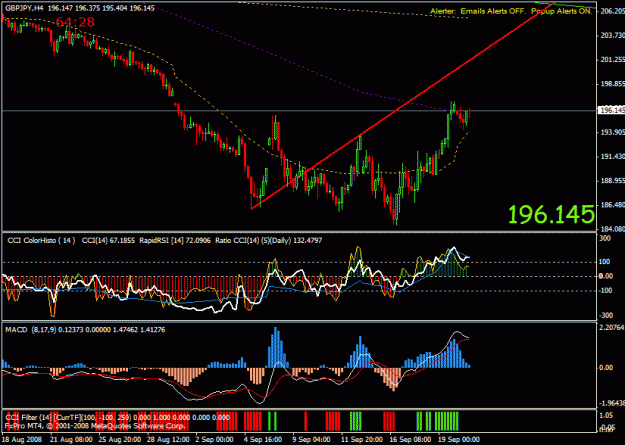
Task: Click the 2.20764 MACD scale value
Action: click(612, 328)
